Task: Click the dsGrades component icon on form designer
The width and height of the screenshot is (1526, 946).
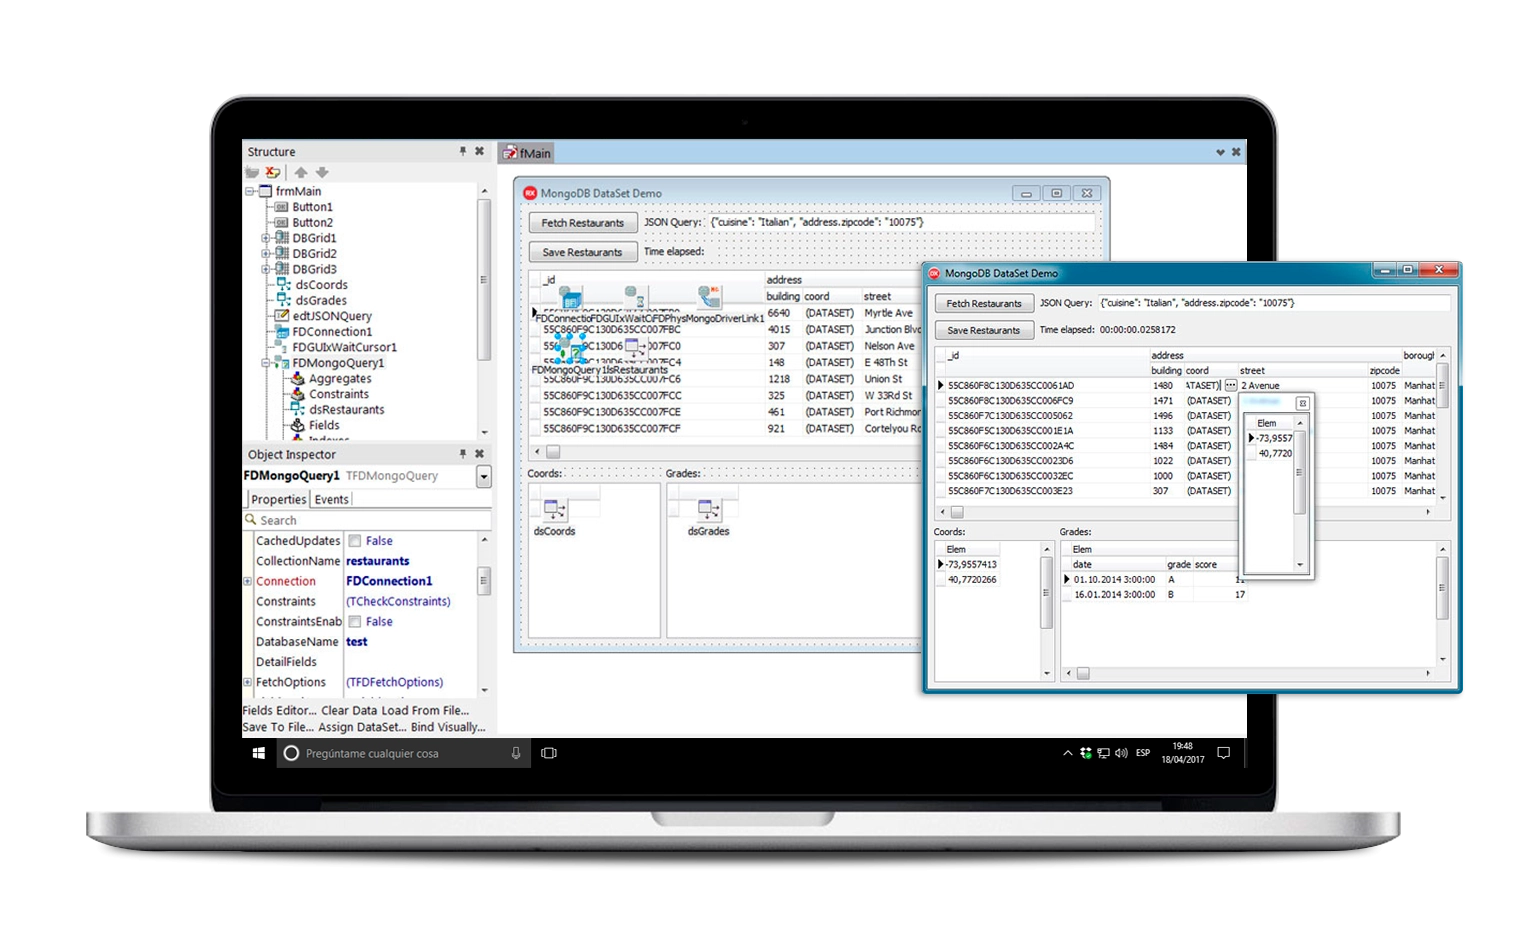Action: point(708,509)
